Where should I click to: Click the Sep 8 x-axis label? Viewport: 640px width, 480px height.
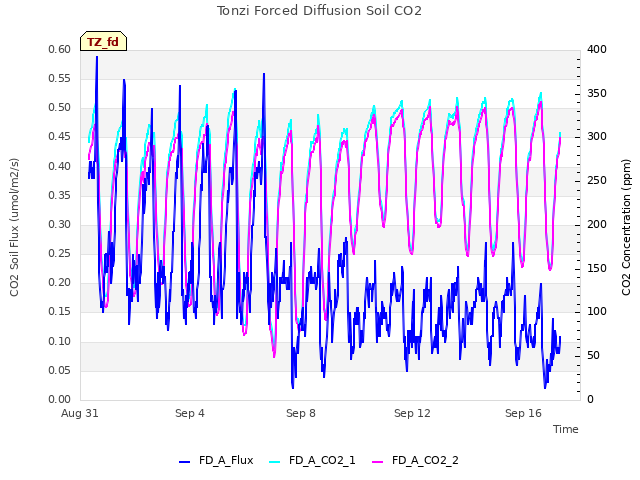point(301,413)
